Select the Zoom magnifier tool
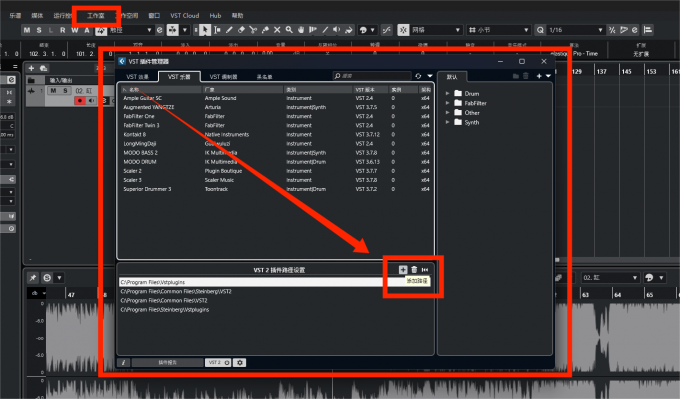Viewport: 680px width, 399px height. point(289,30)
